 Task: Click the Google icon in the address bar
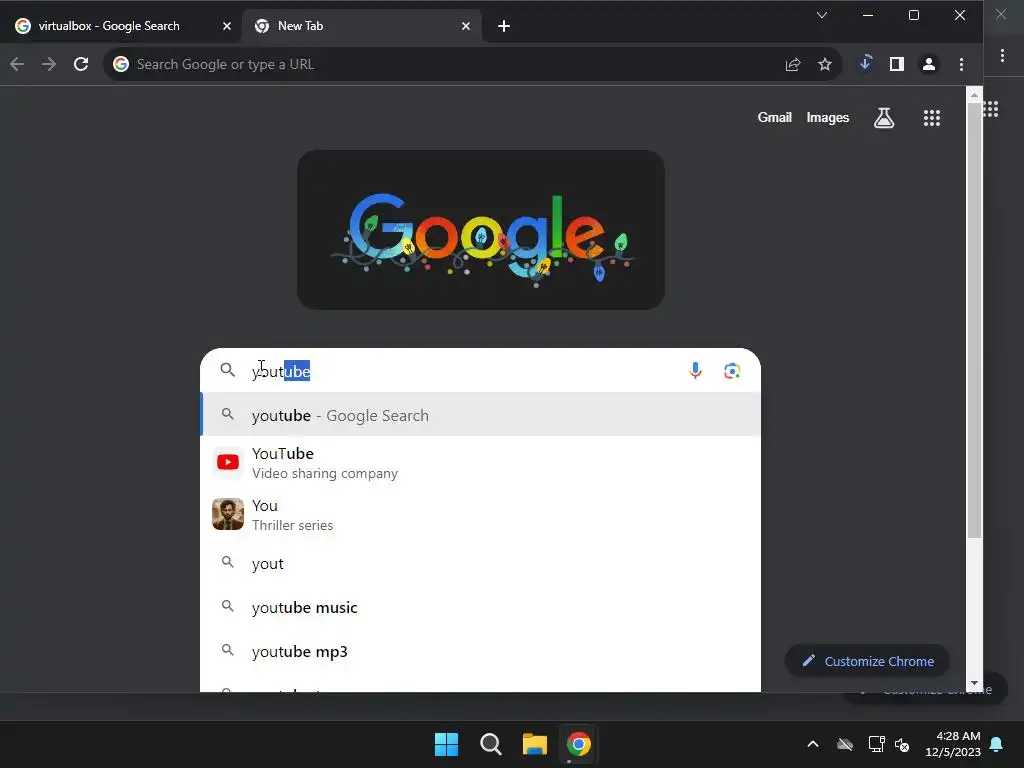[x=121, y=64]
